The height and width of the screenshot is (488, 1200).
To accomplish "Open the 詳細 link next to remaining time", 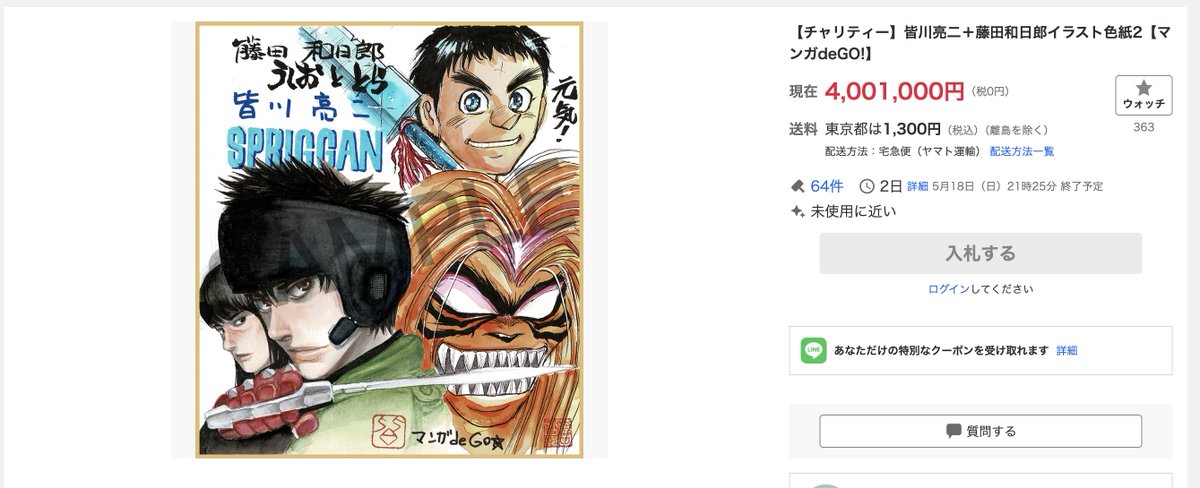I will (917, 187).
